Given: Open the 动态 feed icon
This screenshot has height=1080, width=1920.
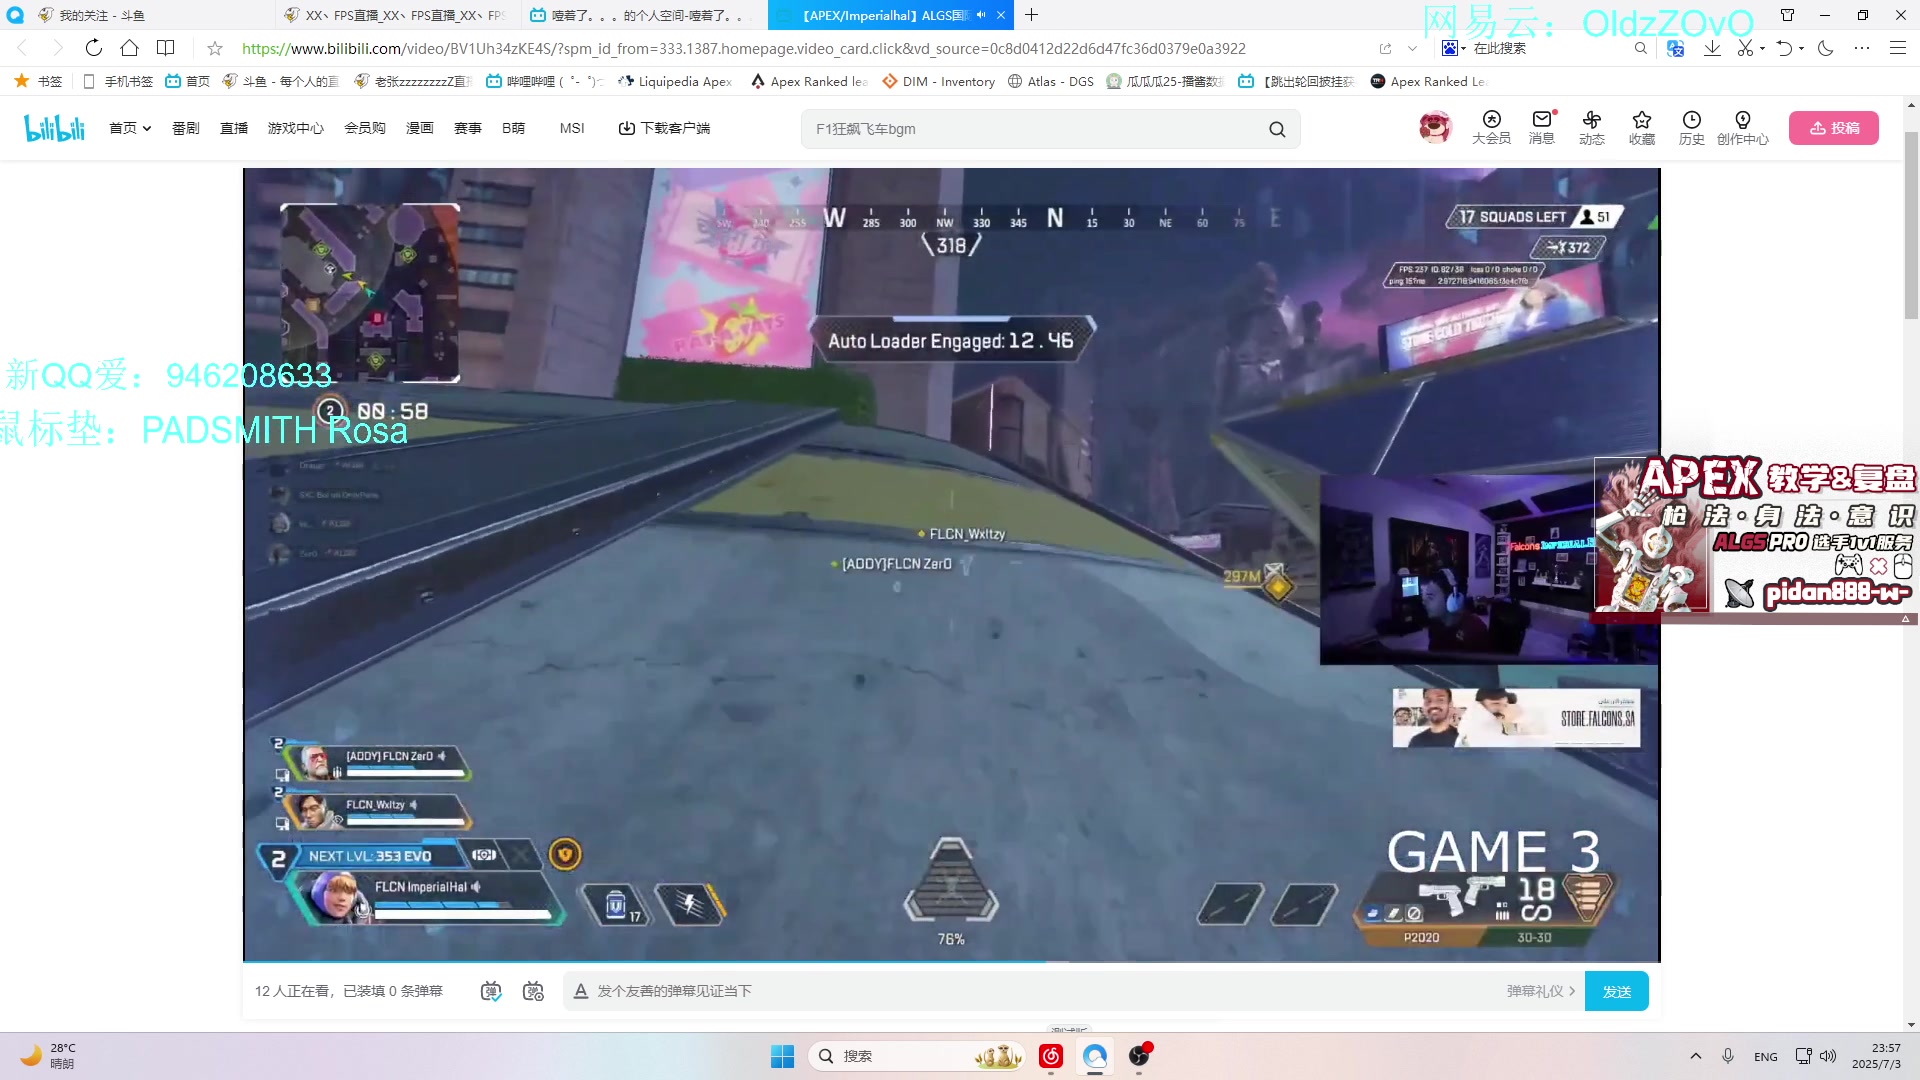Looking at the screenshot, I should pyautogui.click(x=1592, y=128).
